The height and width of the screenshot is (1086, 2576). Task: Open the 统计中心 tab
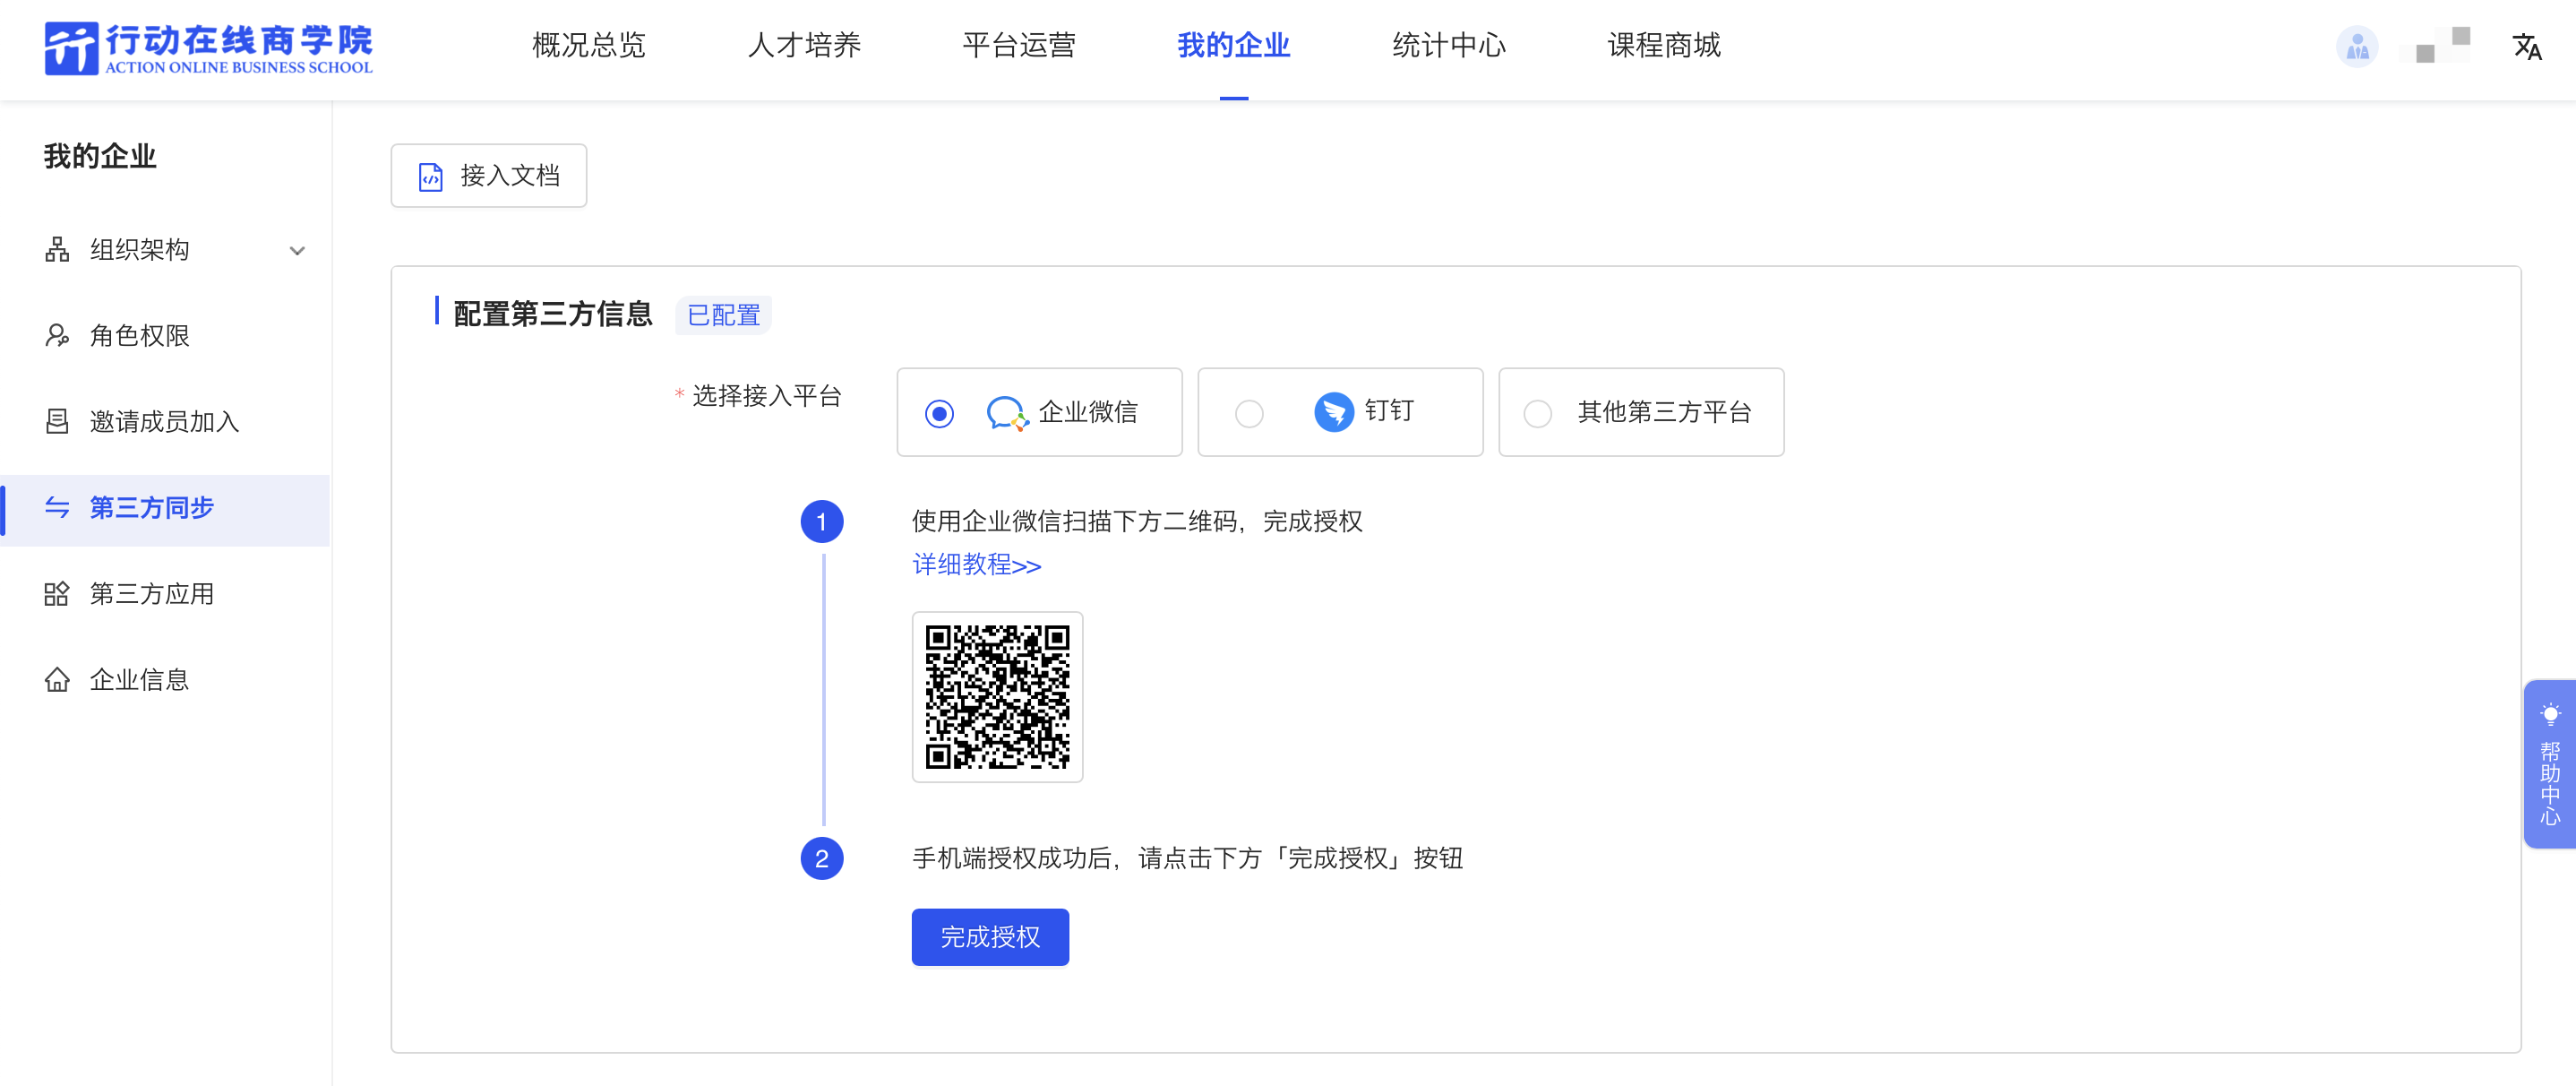pos(1448,45)
